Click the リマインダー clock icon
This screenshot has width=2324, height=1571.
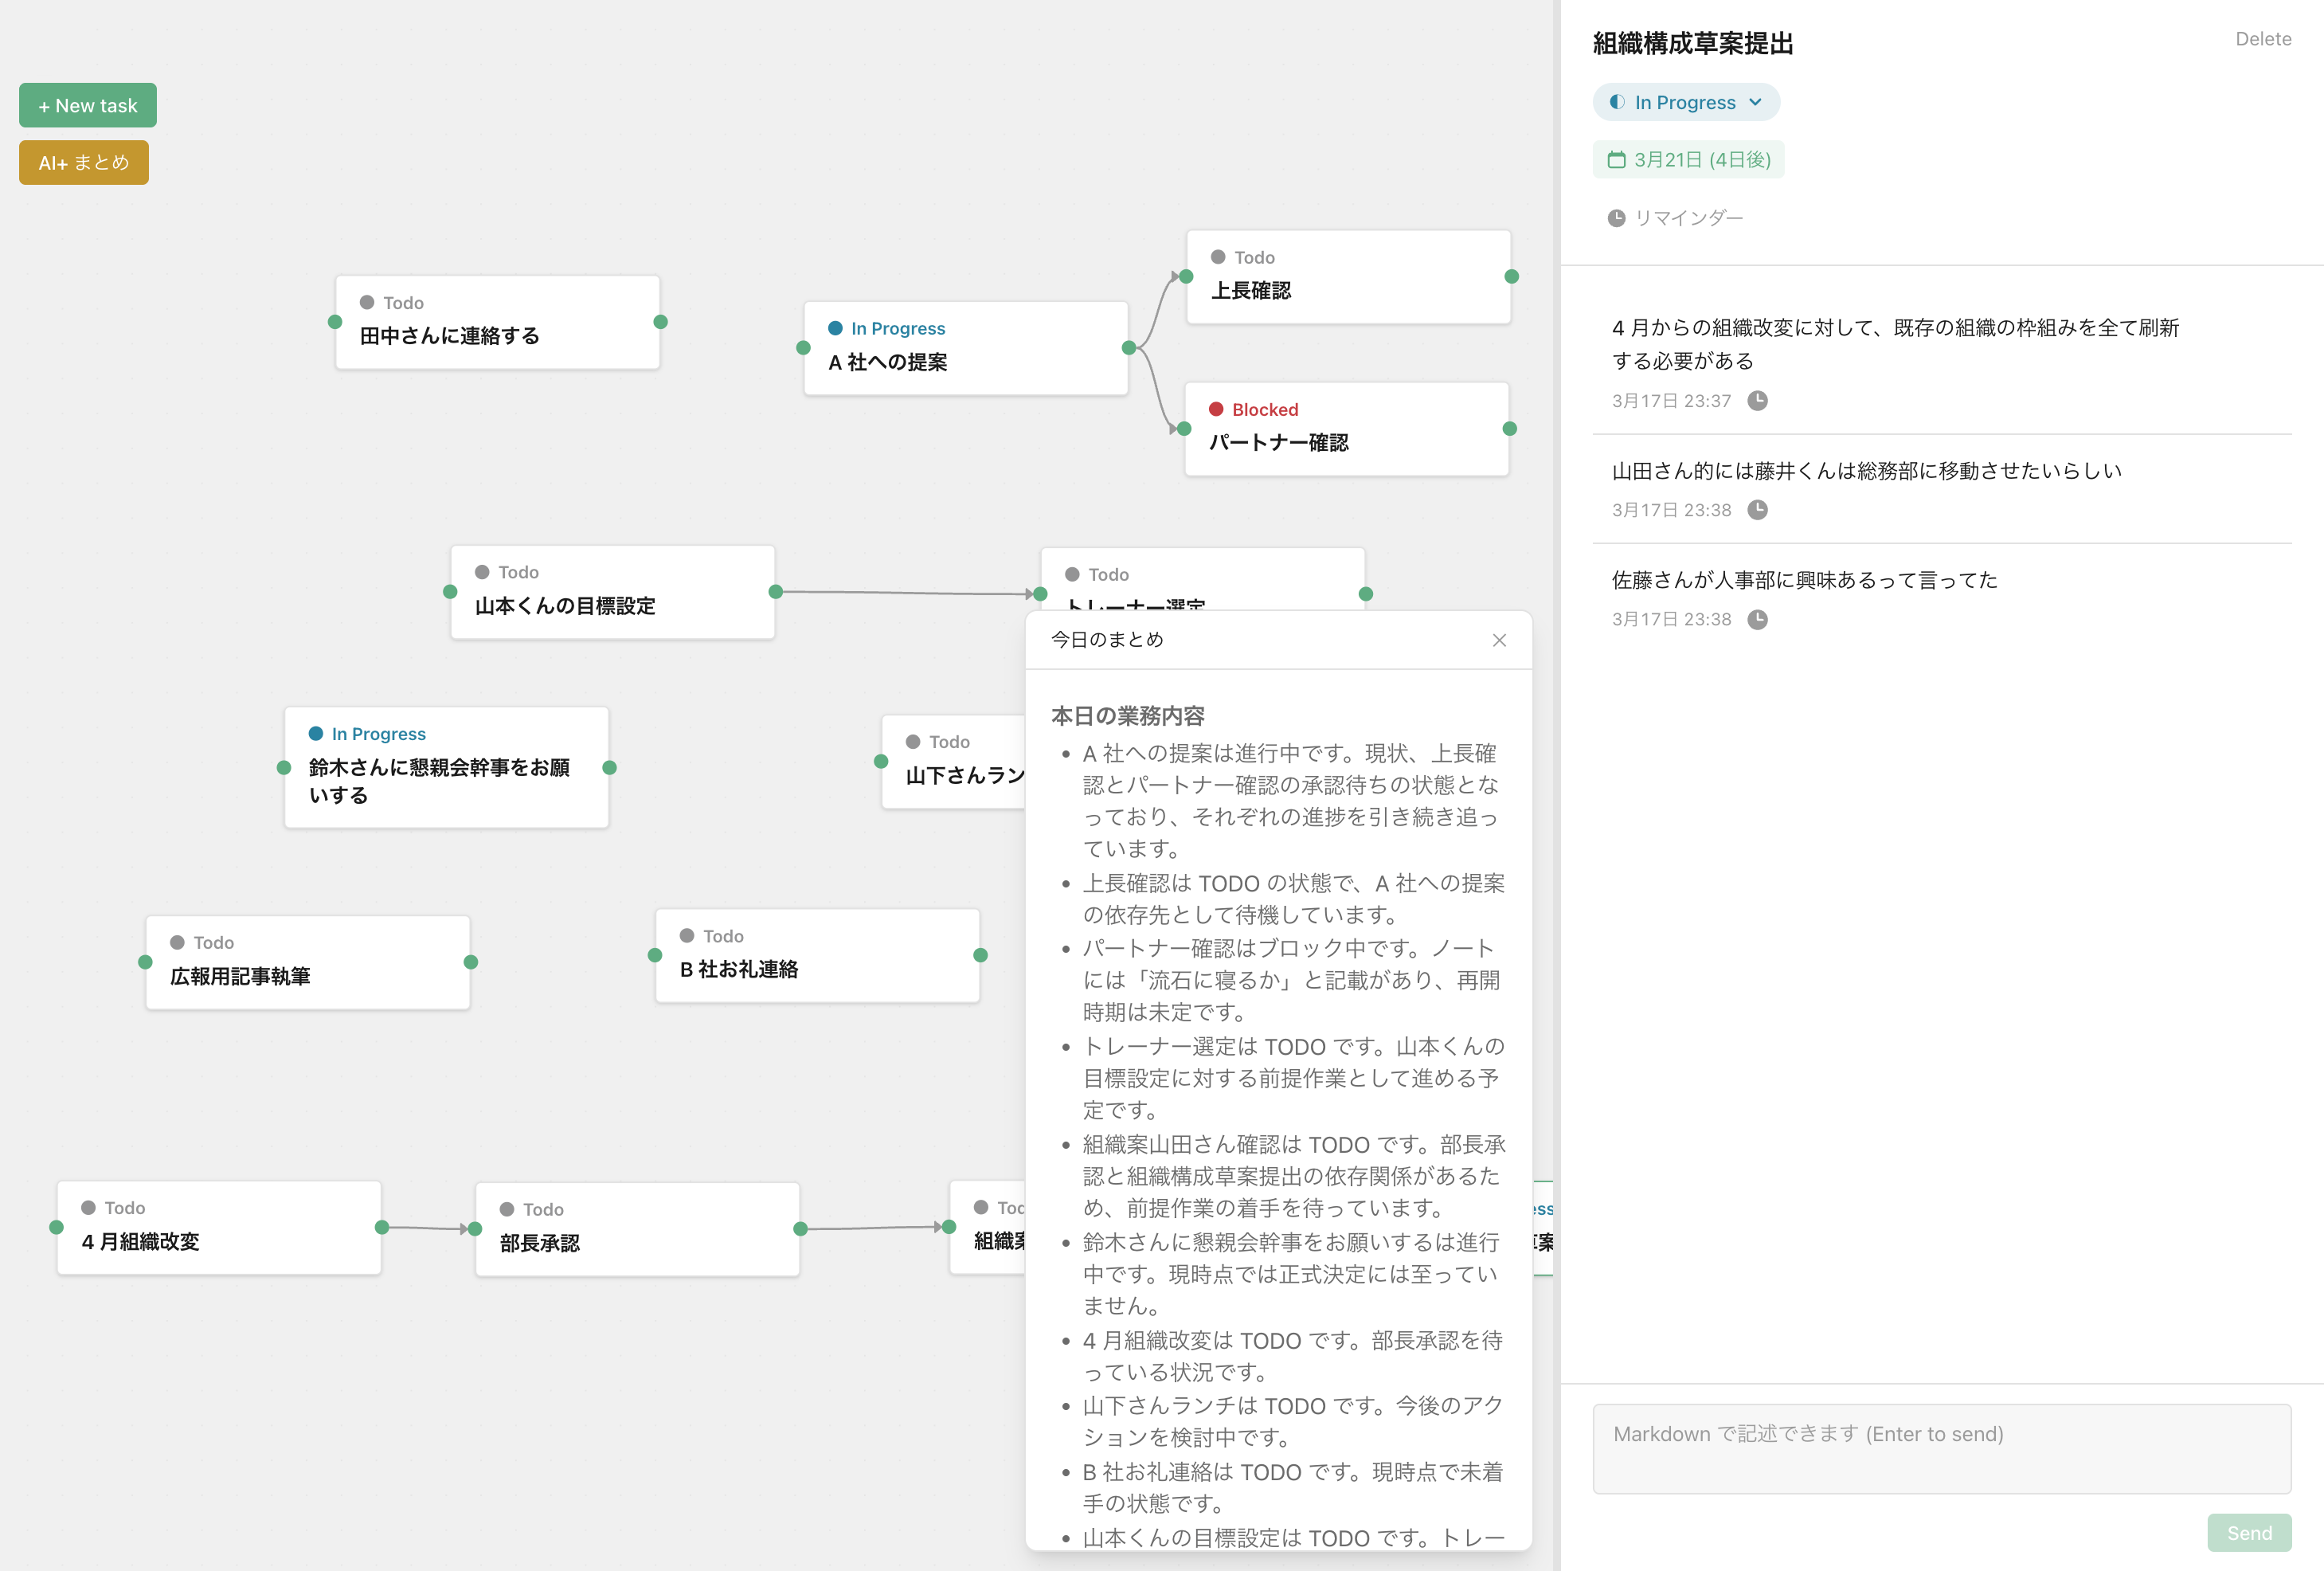tap(1616, 217)
